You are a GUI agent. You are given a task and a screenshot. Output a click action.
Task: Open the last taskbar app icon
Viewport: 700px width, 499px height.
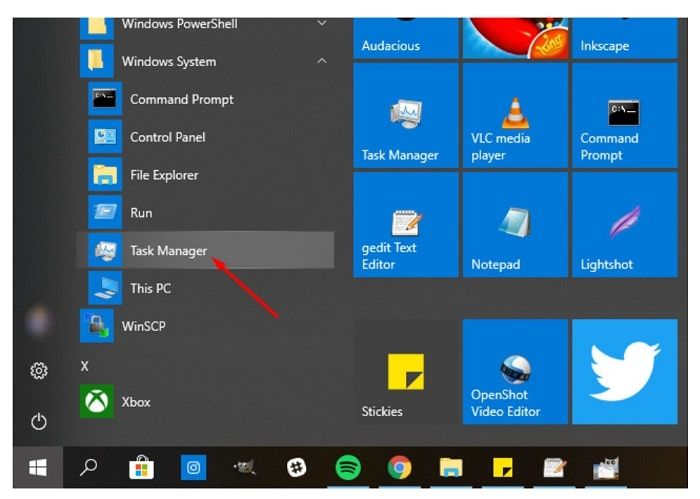click(x=606, y=468)
